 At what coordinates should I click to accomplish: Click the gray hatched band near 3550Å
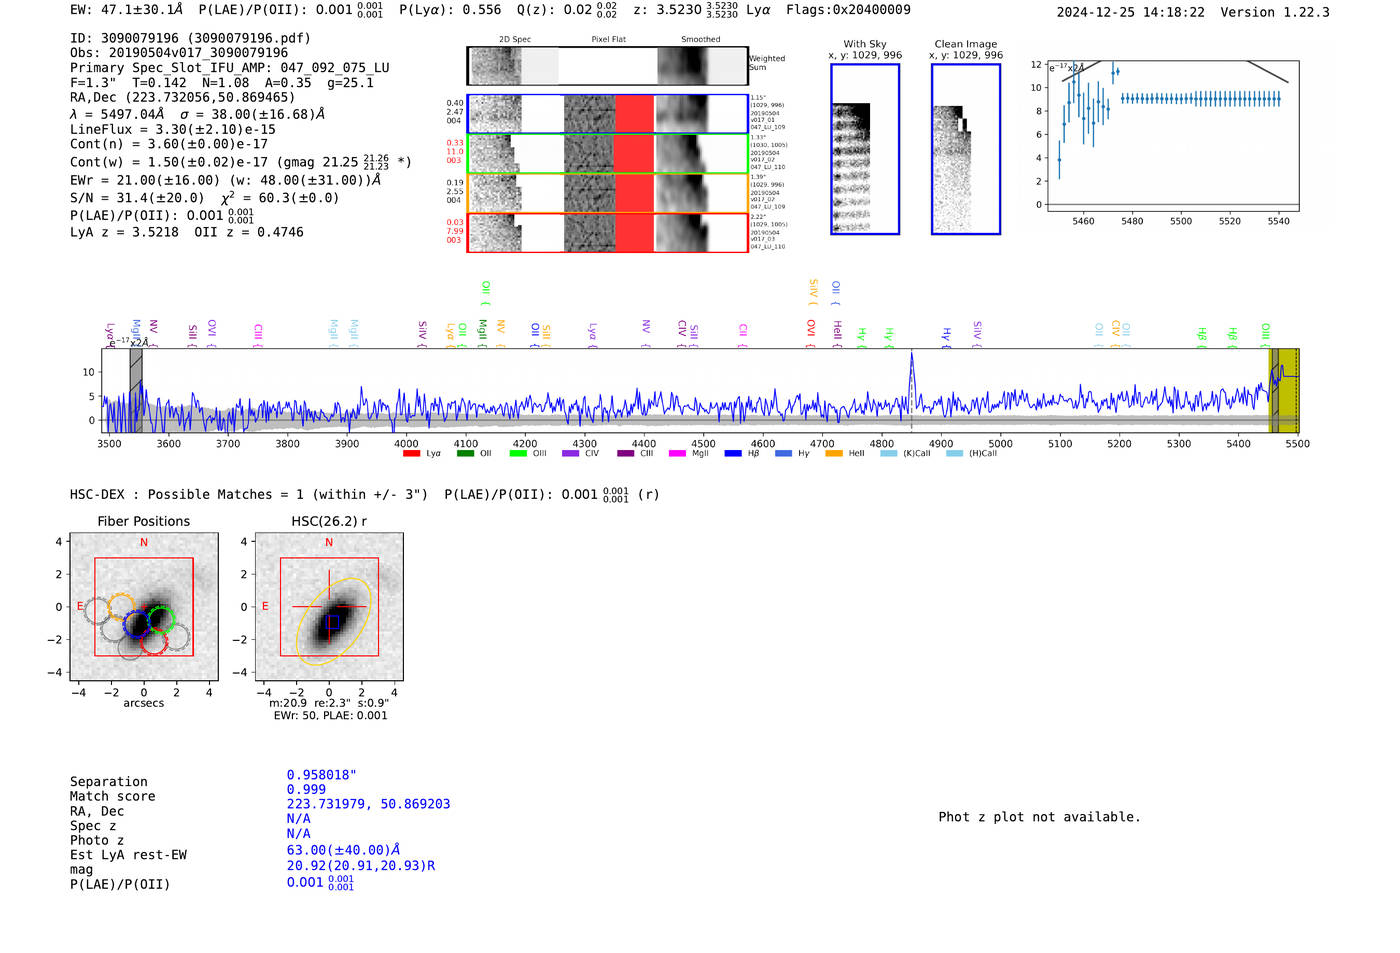click(136, 390)
